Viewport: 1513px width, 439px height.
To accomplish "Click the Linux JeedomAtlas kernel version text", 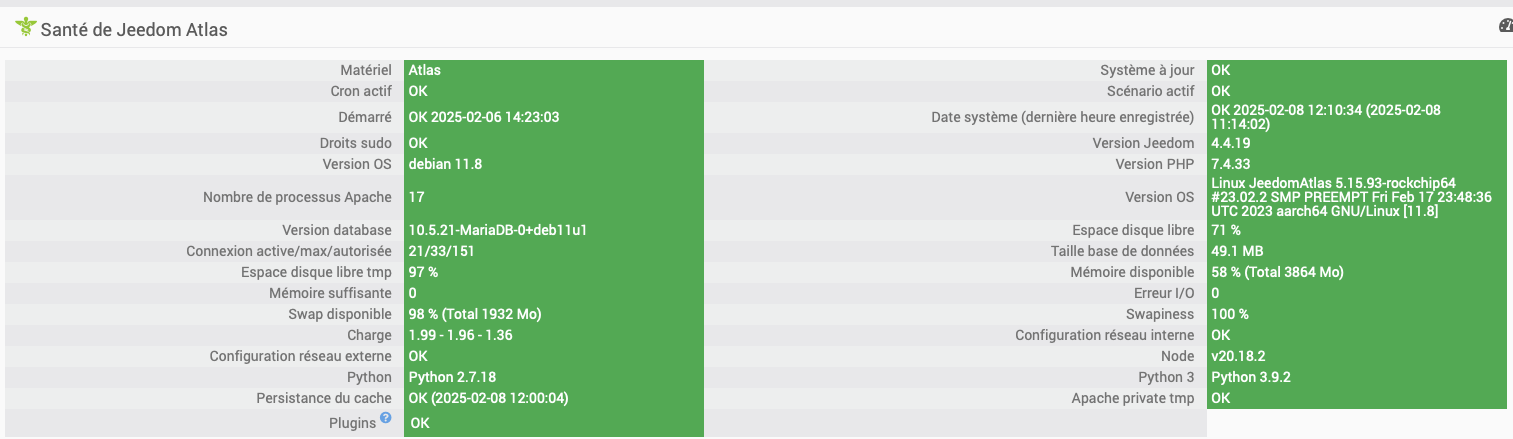I will tap(1350, 197).
